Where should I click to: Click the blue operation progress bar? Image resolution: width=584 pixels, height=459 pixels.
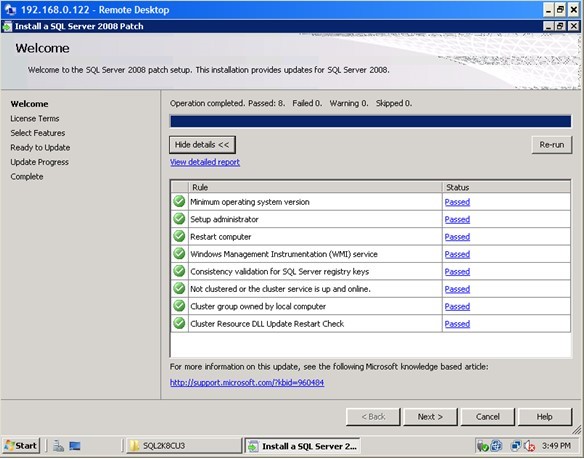[370, 121]
